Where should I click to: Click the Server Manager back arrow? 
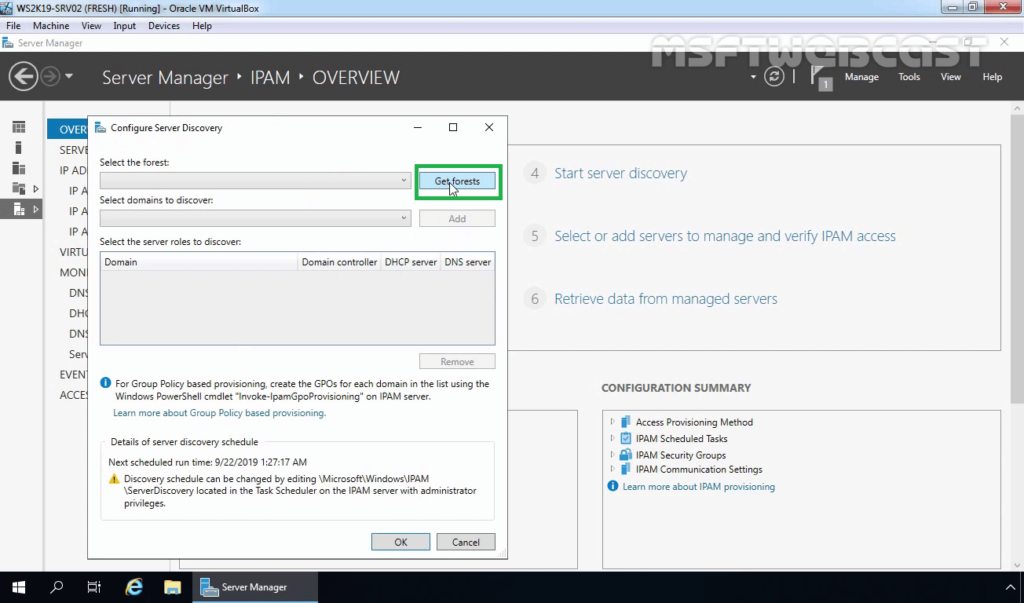(x=23, y=77)
